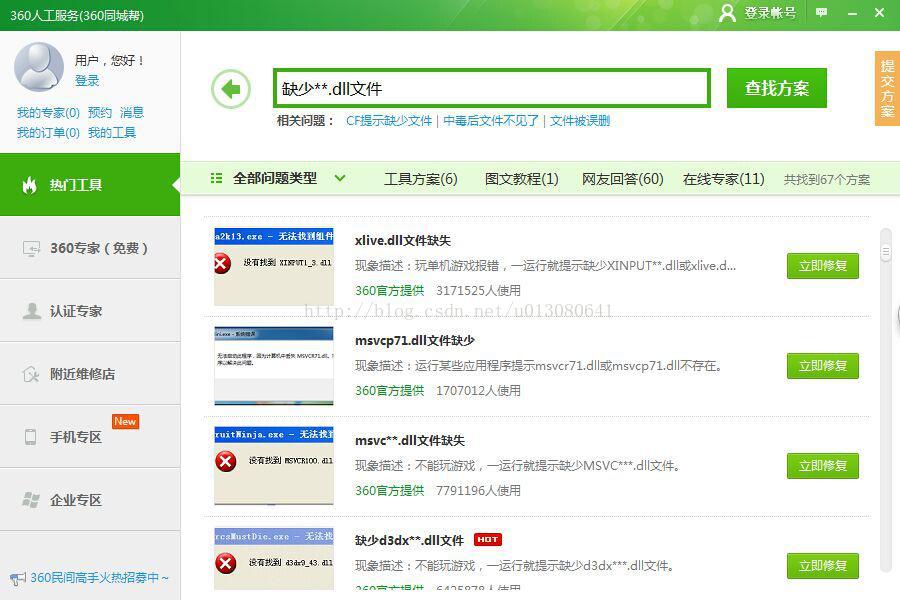Click the repair icon beside 附近维修店
The height and width of the screenshot is (600, 900).
coord(31,374)
